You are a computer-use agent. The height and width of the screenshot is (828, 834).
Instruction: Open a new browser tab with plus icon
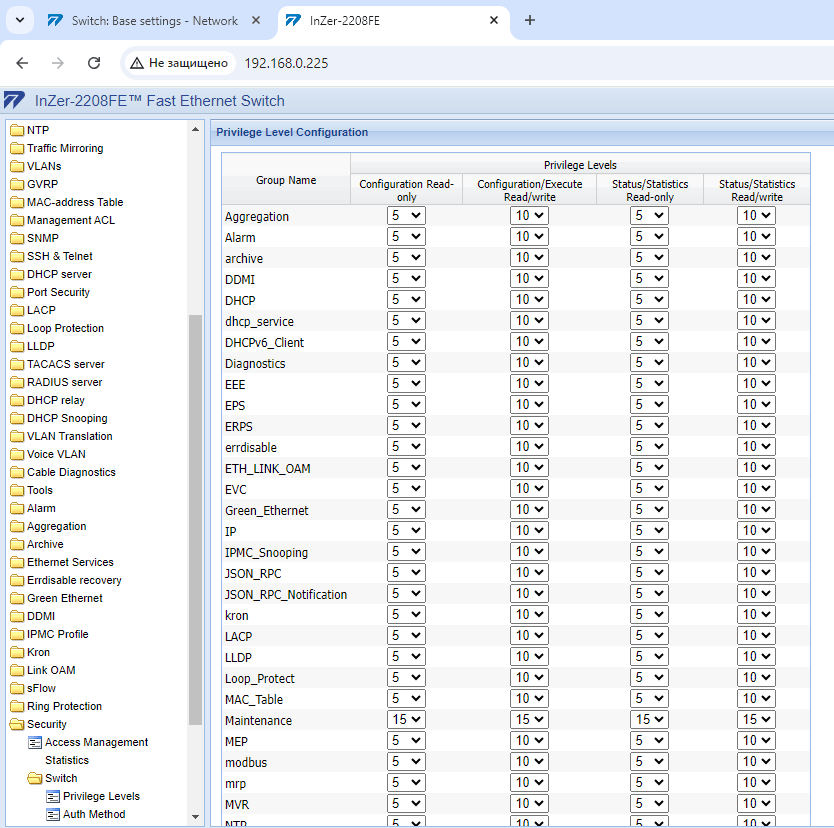[530, 20]
